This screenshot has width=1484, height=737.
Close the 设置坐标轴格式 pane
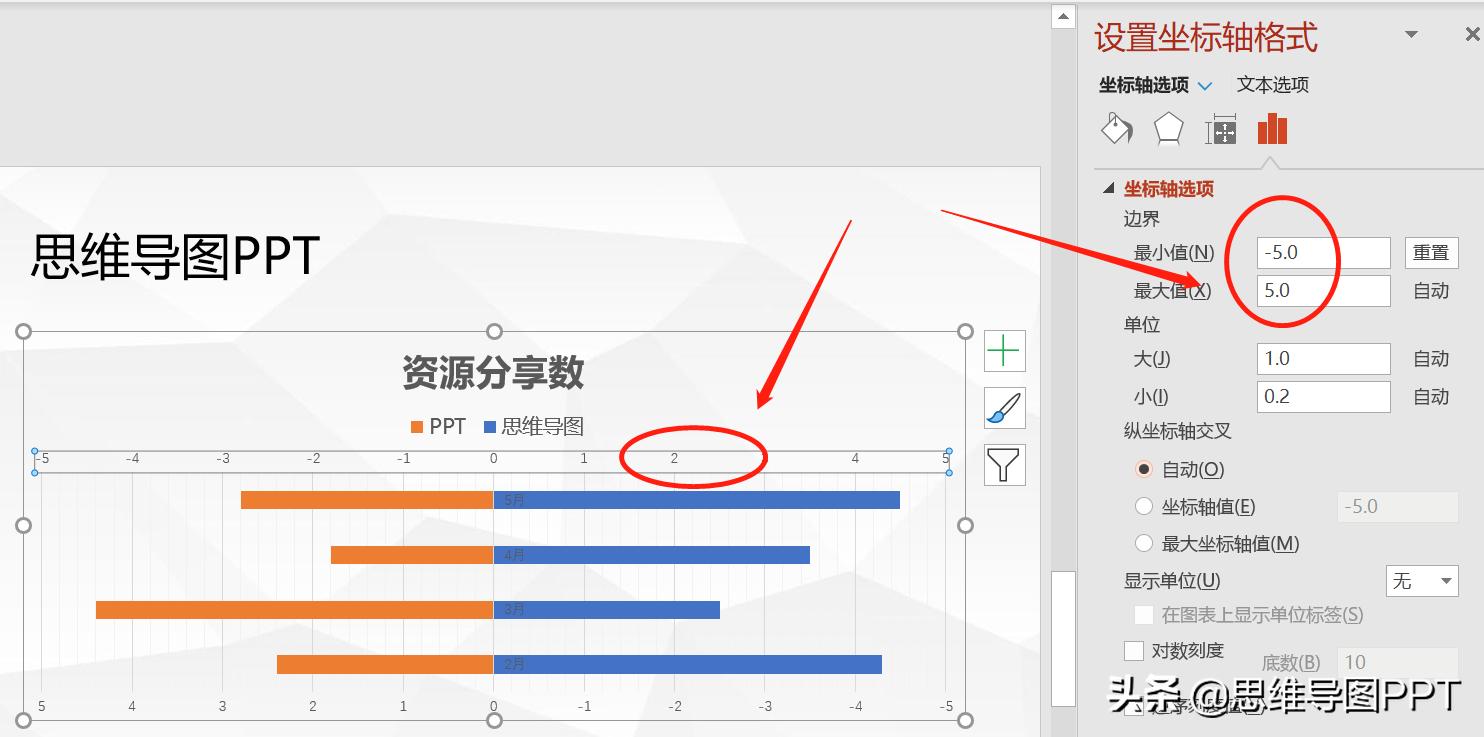(1473, 33)
